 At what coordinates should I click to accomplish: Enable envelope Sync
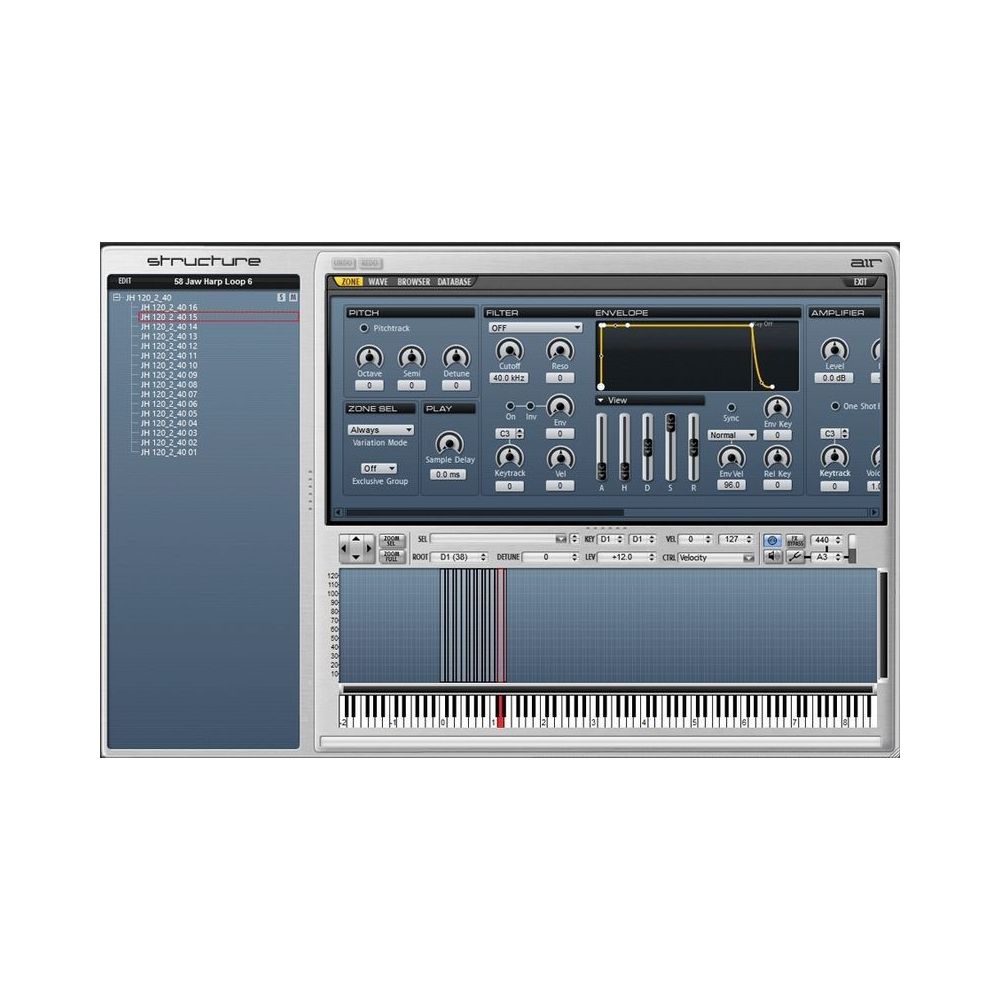[730, 406]
